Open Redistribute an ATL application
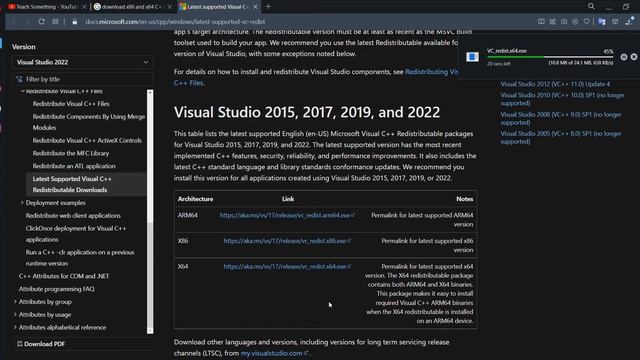Viewport: 640px width, 360px height. pyautogui.click(x=74, y=166)
